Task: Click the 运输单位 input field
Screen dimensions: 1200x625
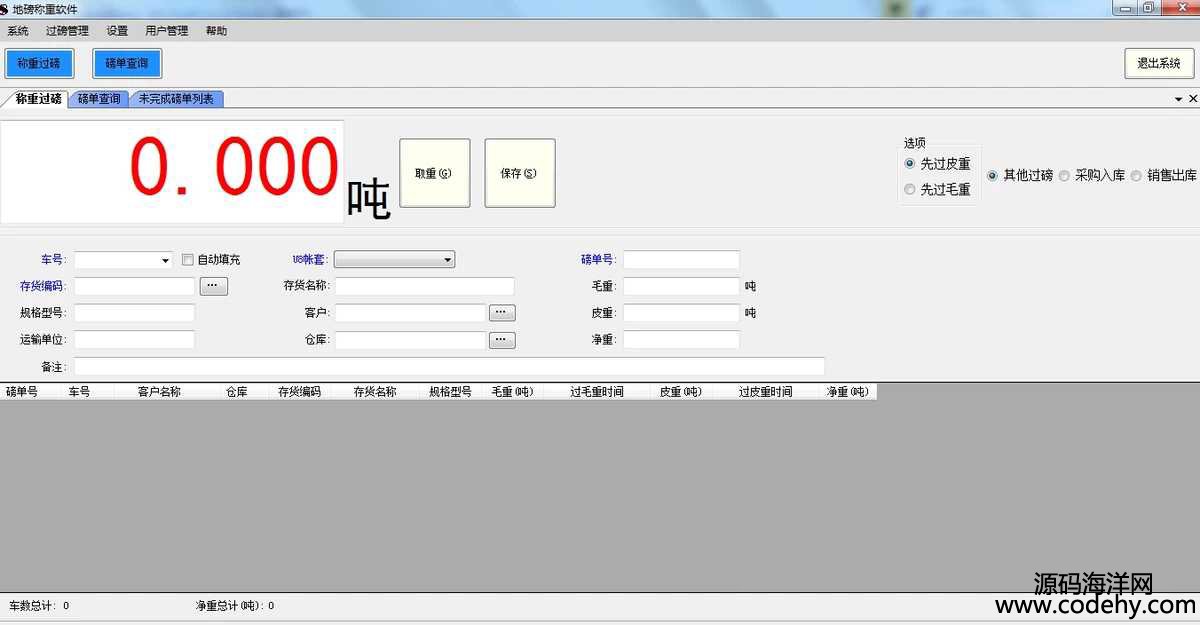Action: 134,340
